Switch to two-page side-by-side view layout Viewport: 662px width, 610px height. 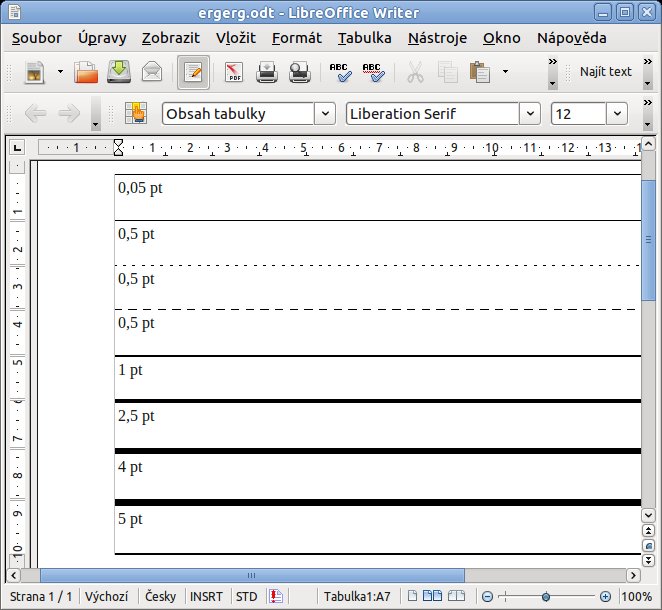pos(432,596)
